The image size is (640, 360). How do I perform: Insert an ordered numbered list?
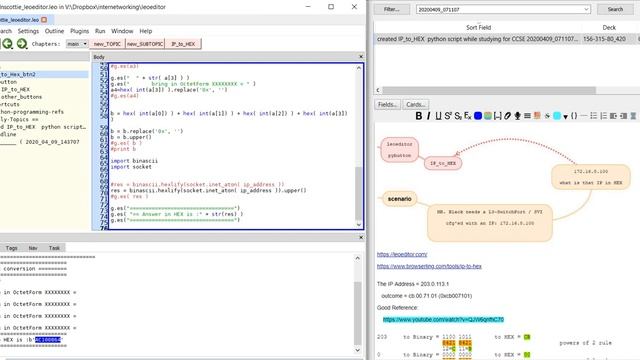tap(604, 116)
